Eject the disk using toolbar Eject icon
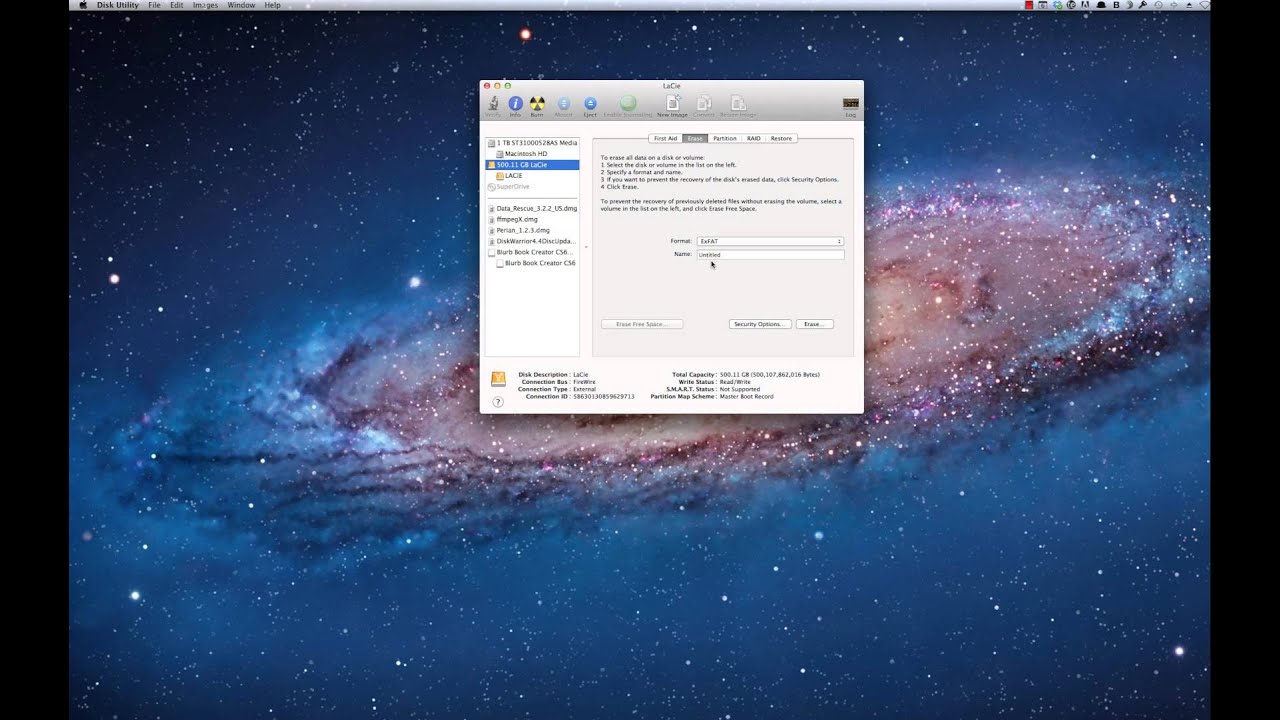The width and height of the screenshot is (1280, 720). coord(590,103)
